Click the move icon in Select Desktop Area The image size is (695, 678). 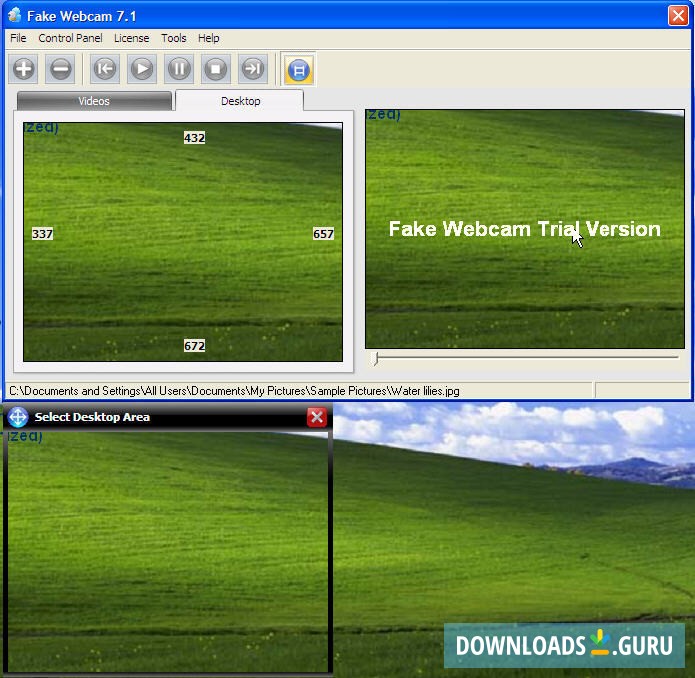pos(18,417)
